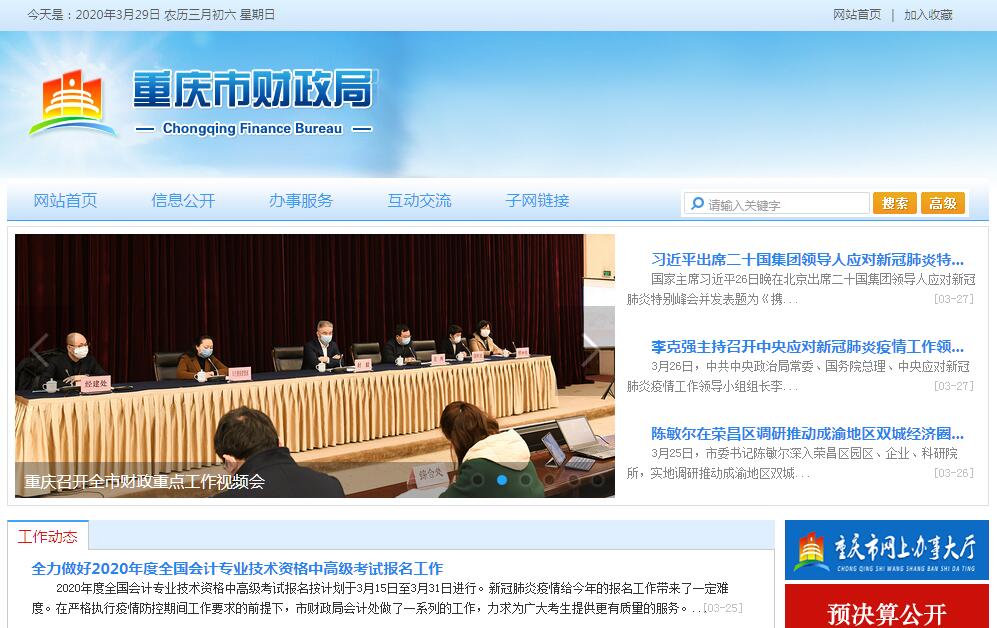Open the 子网链接 navigation menu
Screen dimensions: 997x628
click(537, 201)
